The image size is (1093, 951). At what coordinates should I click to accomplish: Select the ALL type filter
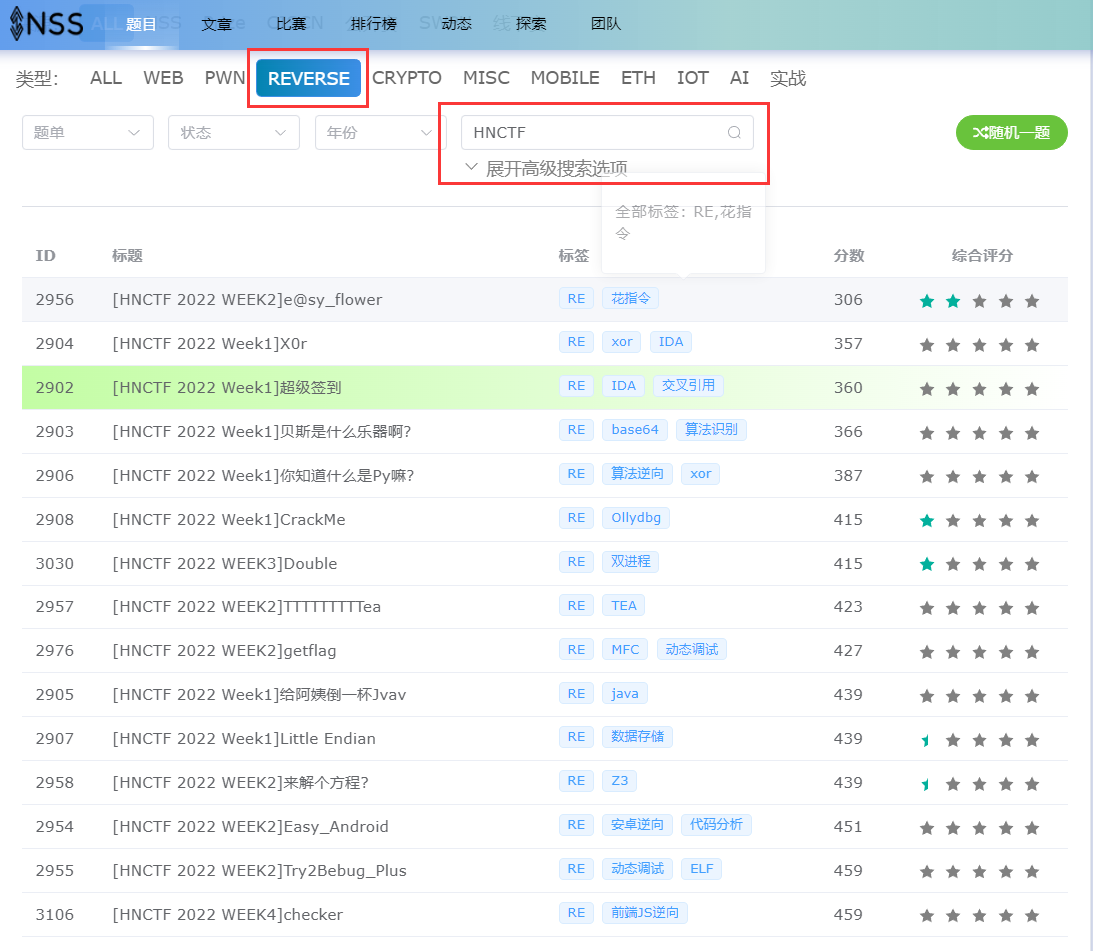tap(106, 78)
